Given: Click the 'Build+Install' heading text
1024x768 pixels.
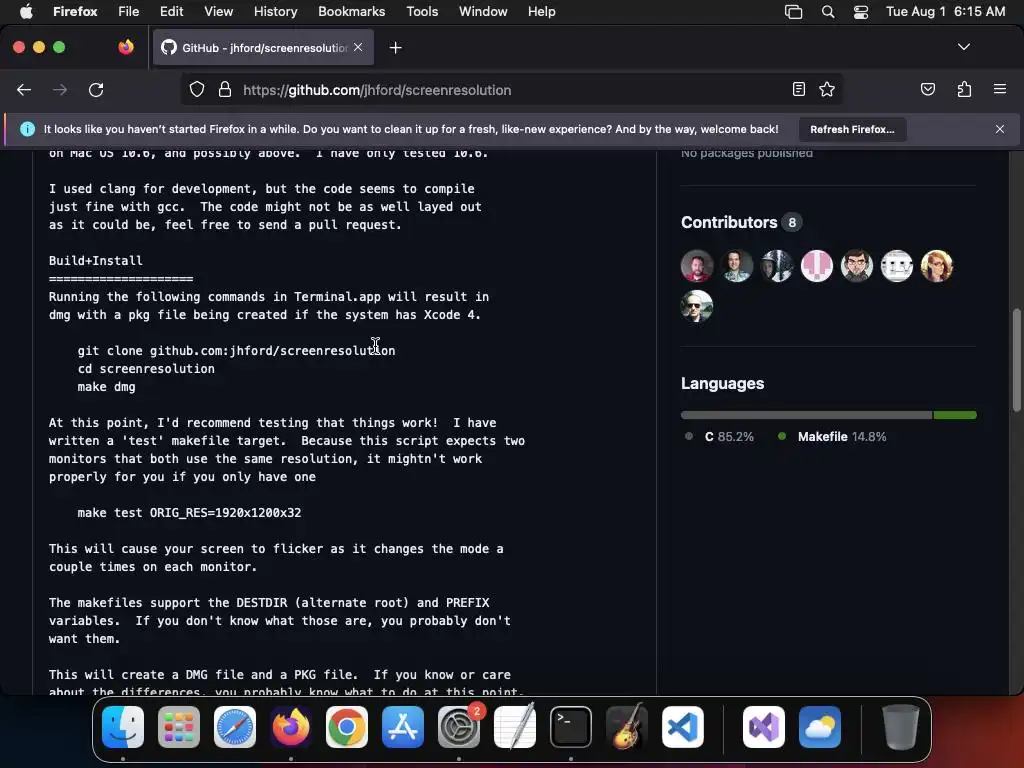Looking at the screenshot, I should (95, 261).
